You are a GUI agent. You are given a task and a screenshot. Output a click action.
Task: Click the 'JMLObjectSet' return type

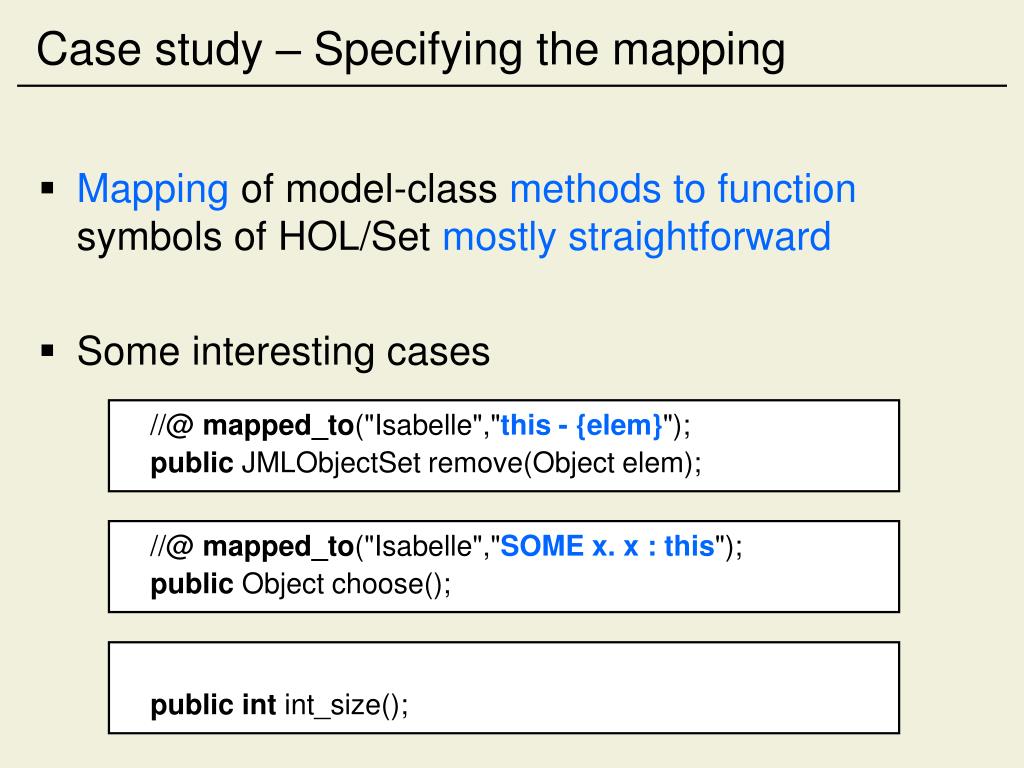pos(331,464)
